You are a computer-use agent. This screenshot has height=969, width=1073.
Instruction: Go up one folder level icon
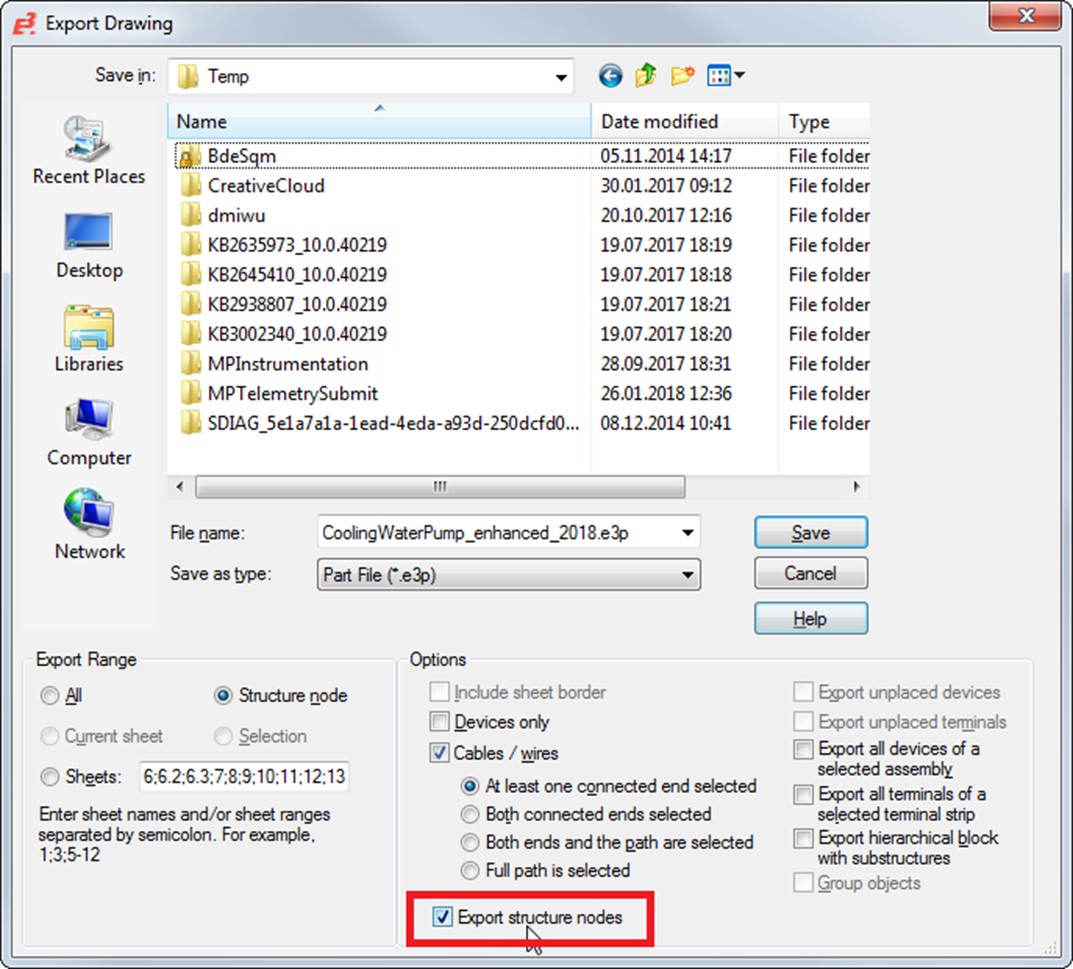tap(646, 76)
